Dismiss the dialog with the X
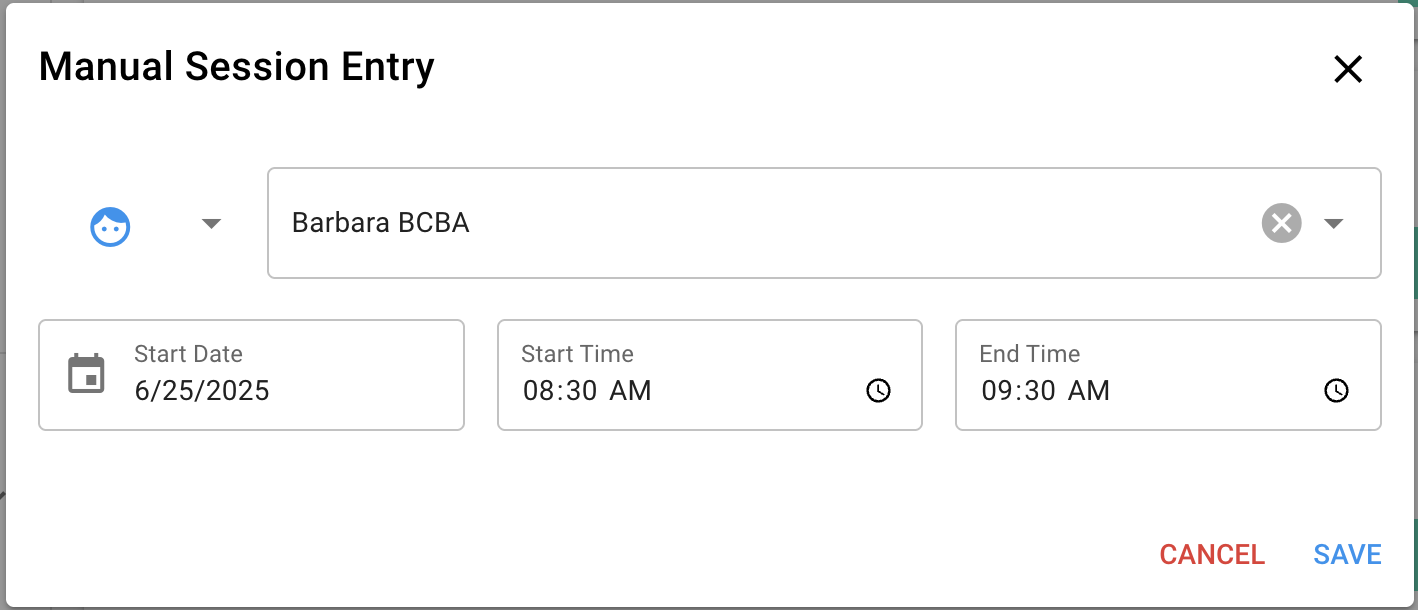The image size is (1418, 610). pyautogui.click(x=1348, y=69)
